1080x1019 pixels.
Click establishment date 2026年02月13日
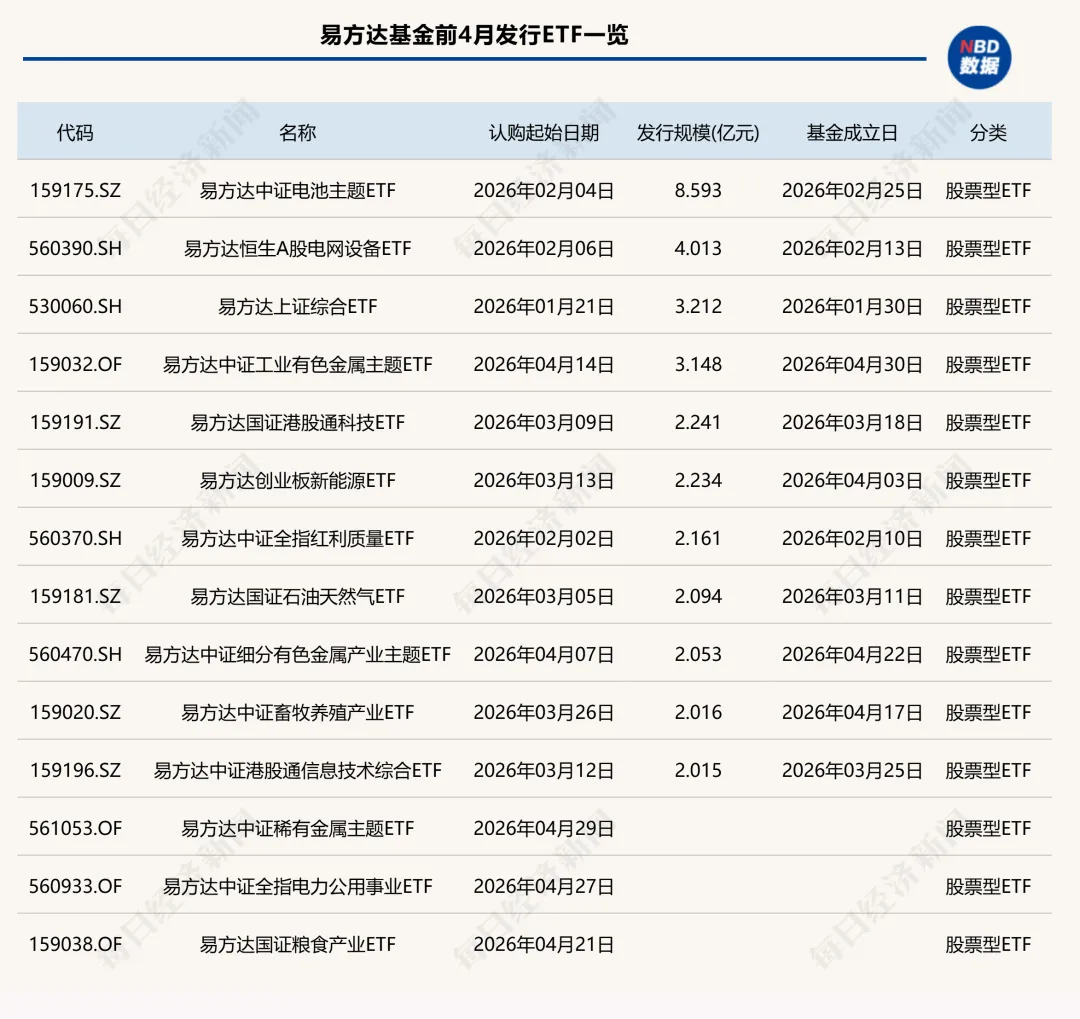(x=852, y=248)
